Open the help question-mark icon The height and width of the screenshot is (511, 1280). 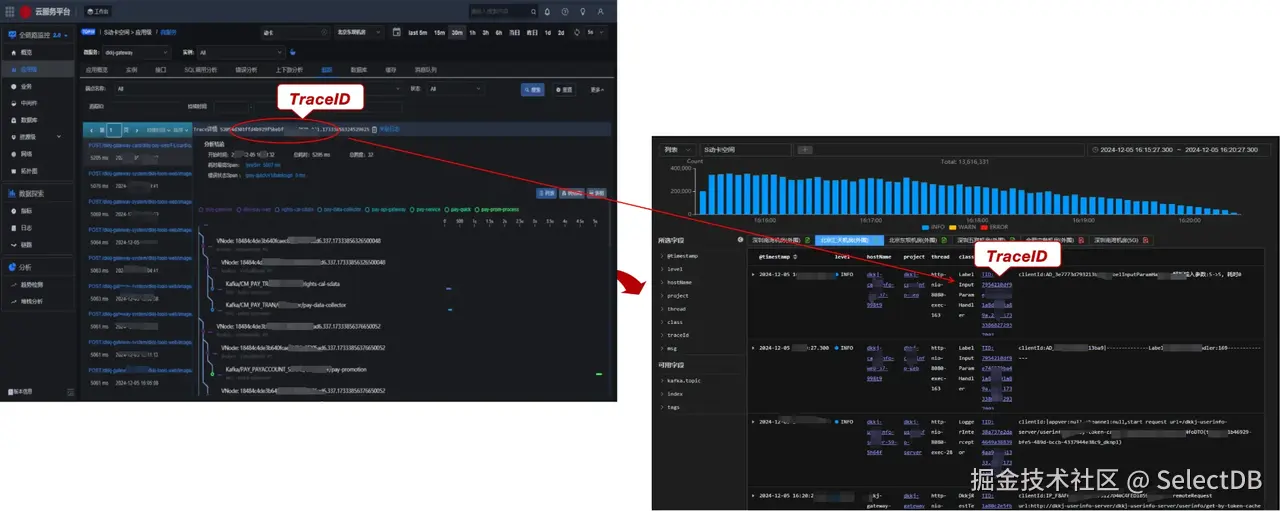564,12
